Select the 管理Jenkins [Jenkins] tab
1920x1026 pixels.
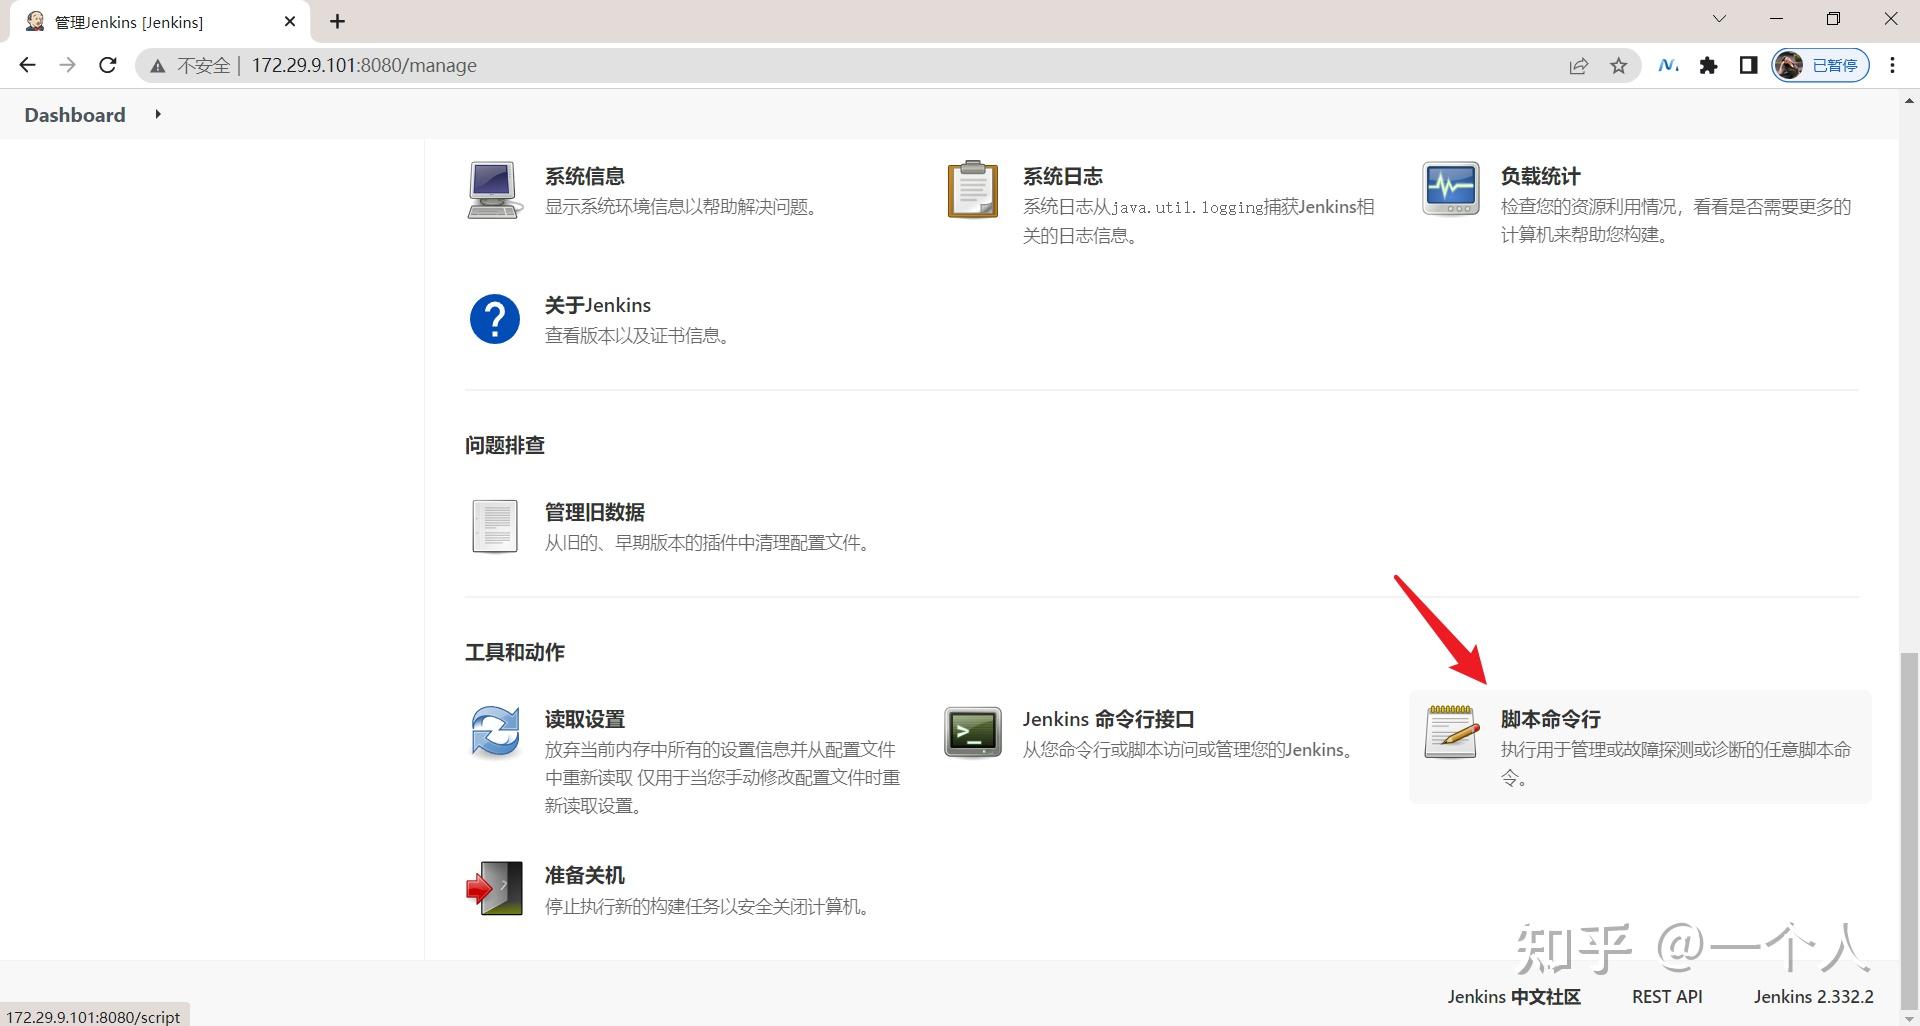point(158,22)
